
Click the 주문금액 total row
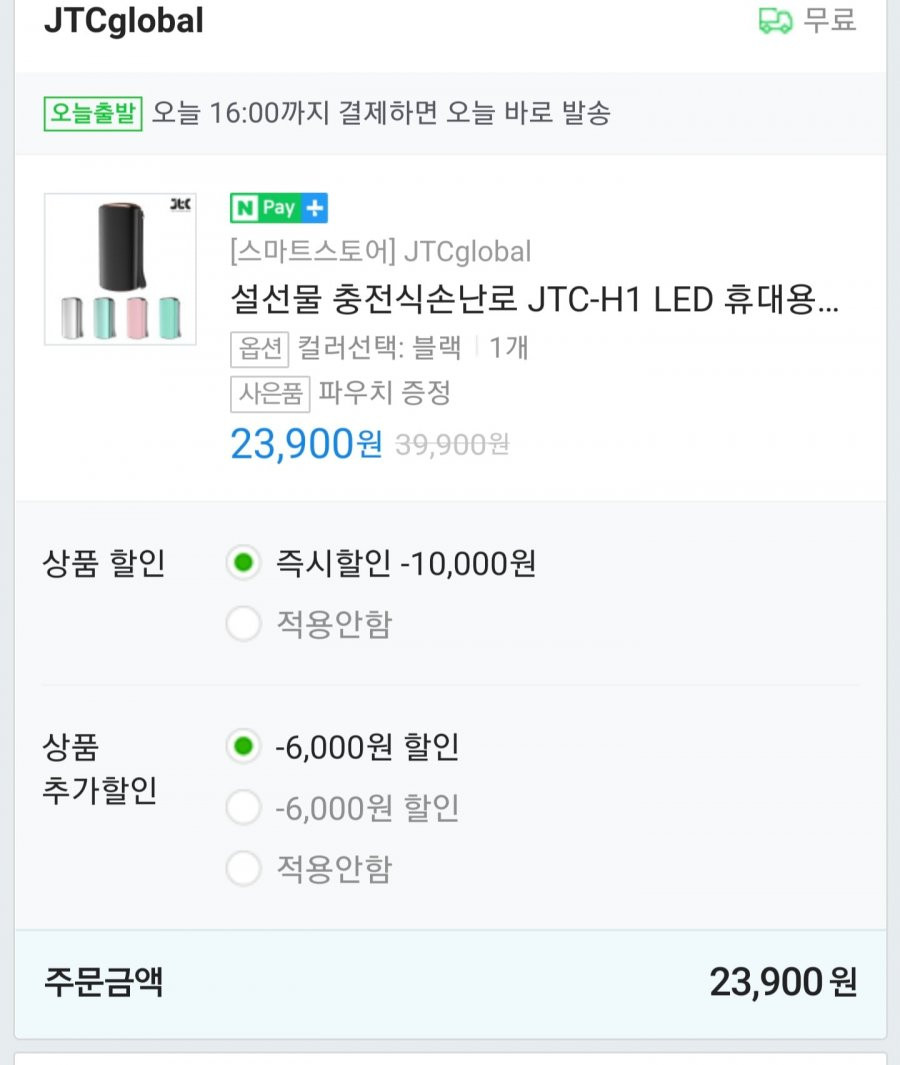tap(450, 982)
